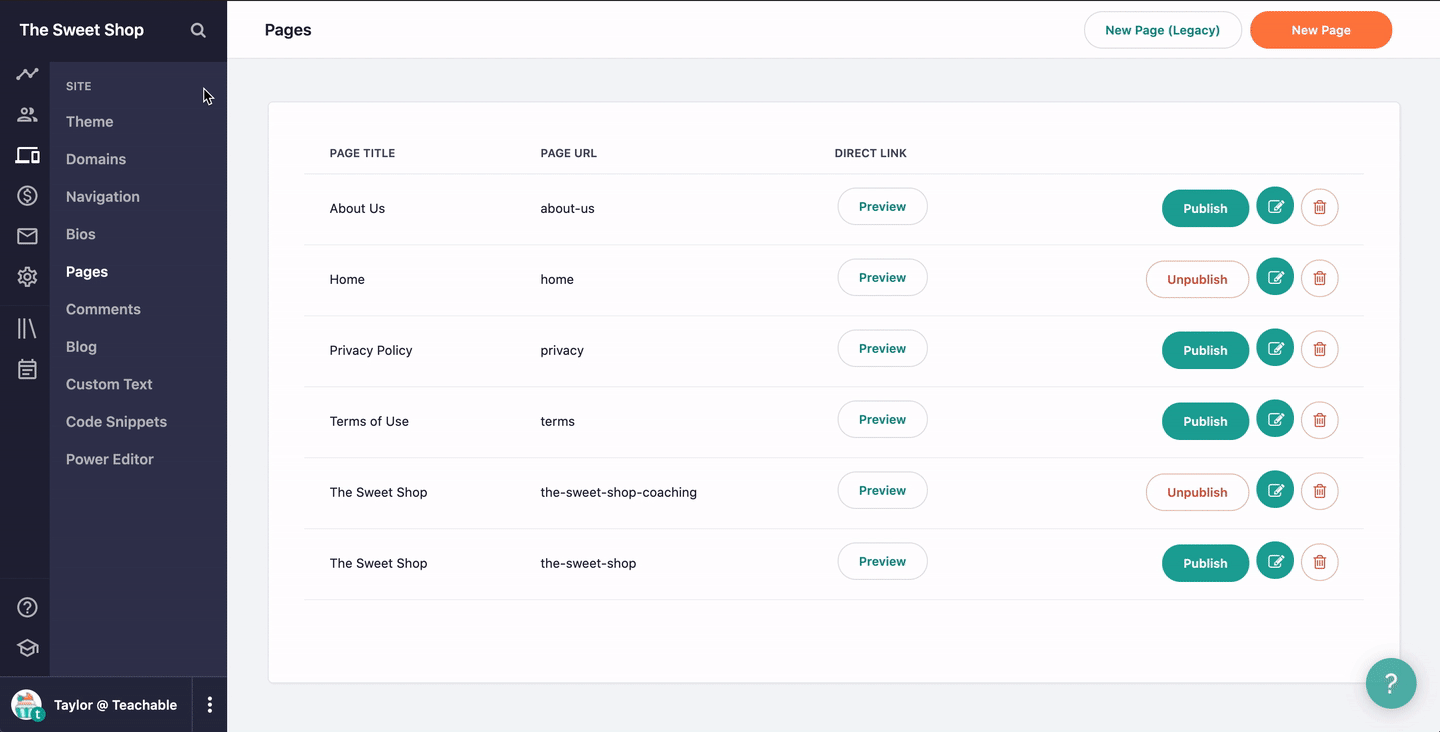Edit the the-sweet-shop-coaching page

click(1275, 490)
